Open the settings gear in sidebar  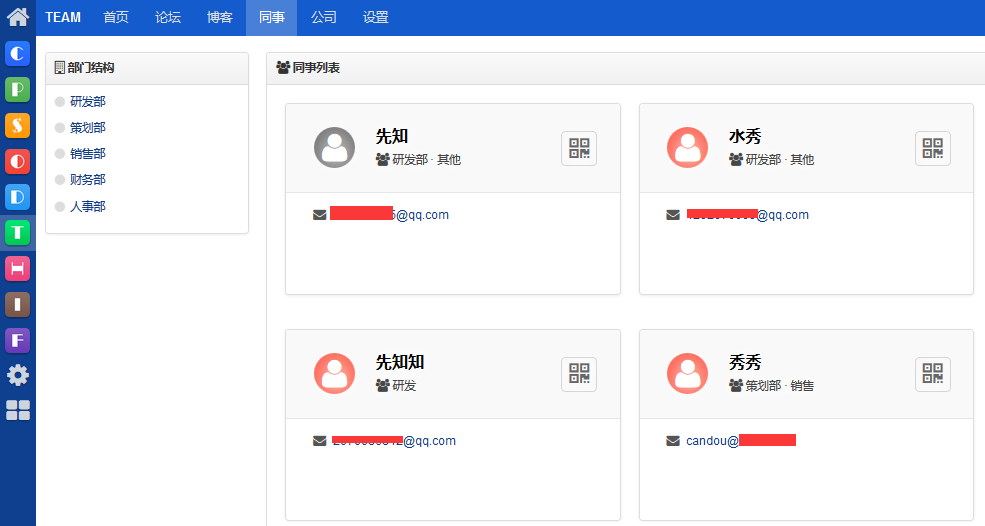(x=18, y=375)
